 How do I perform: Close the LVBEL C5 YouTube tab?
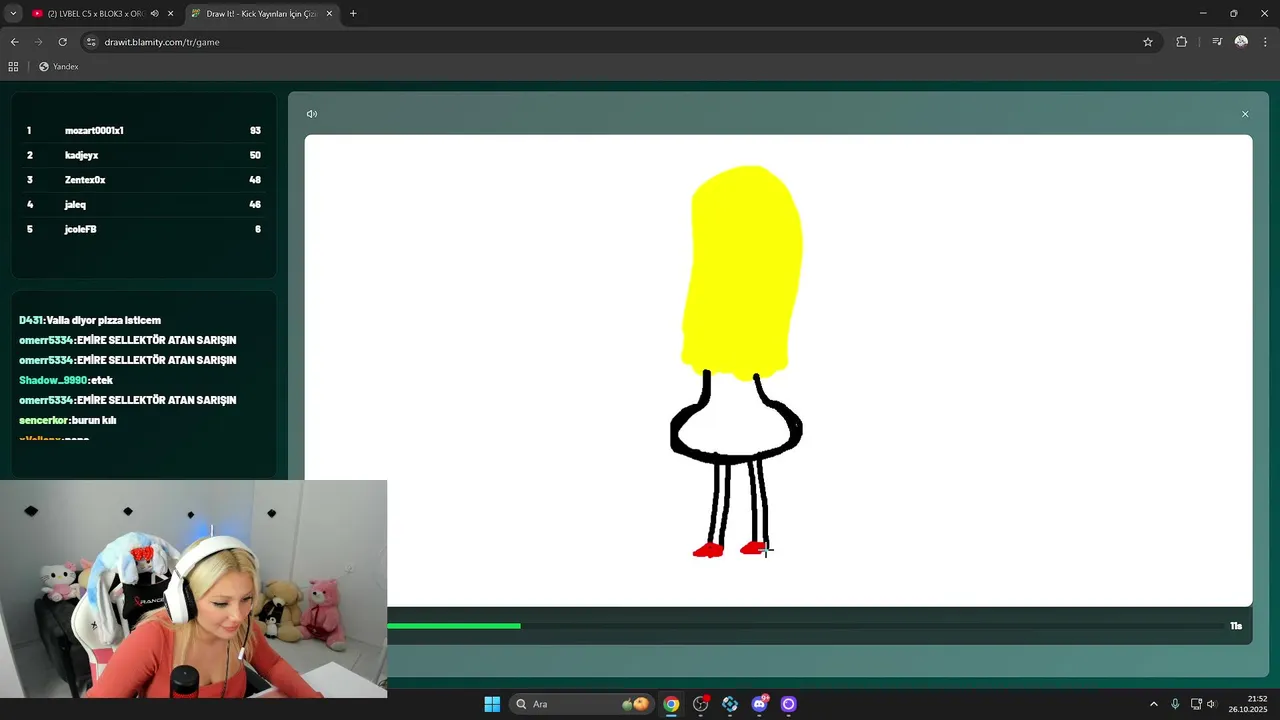click(x=170, y=14)
